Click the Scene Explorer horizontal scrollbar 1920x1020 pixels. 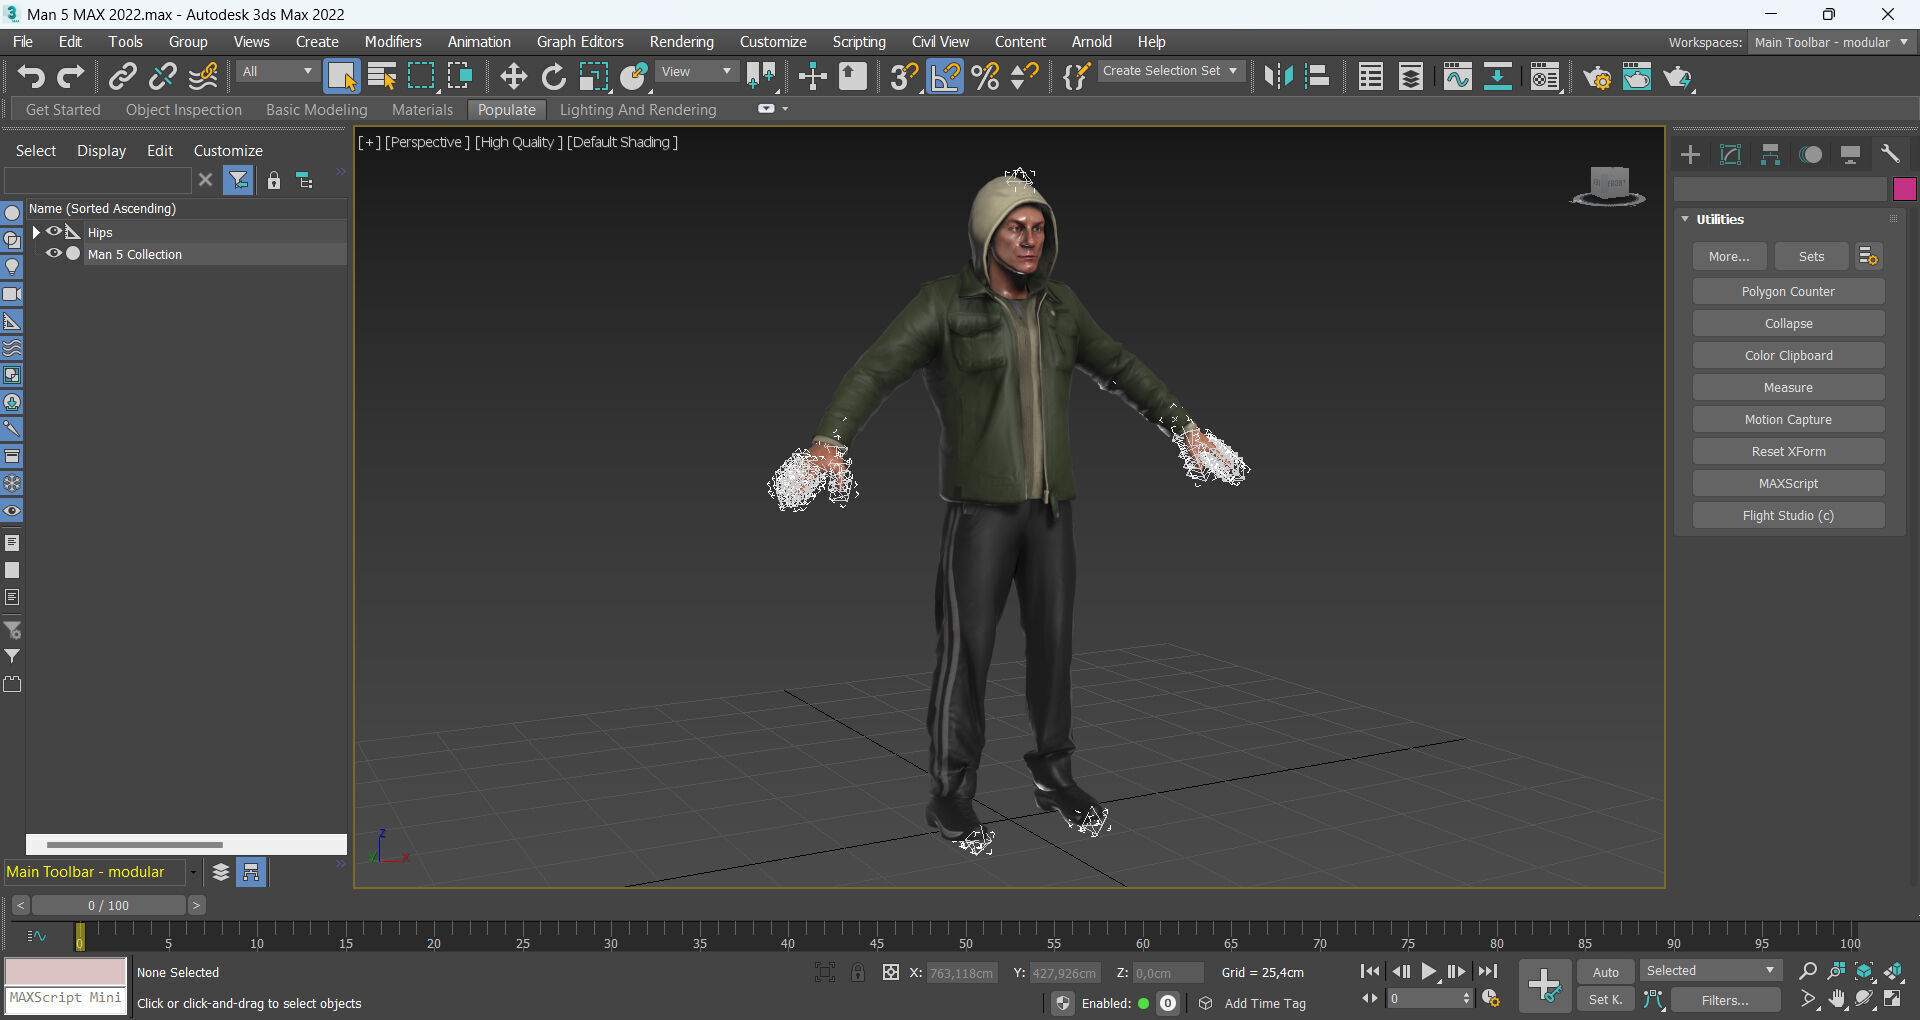click(135, 845)
